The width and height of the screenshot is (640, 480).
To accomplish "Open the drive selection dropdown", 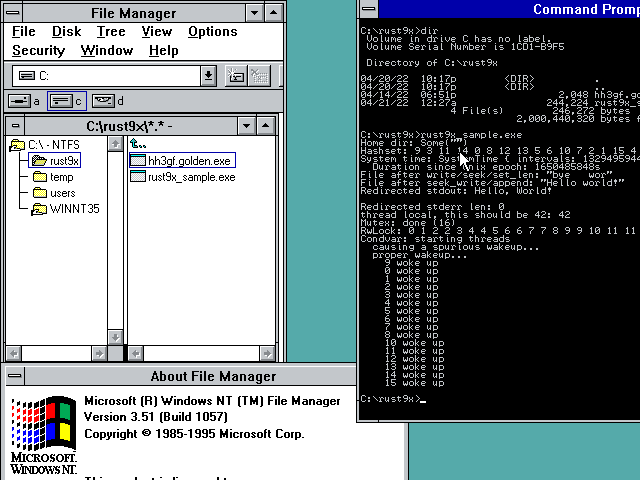I will 208,76.
